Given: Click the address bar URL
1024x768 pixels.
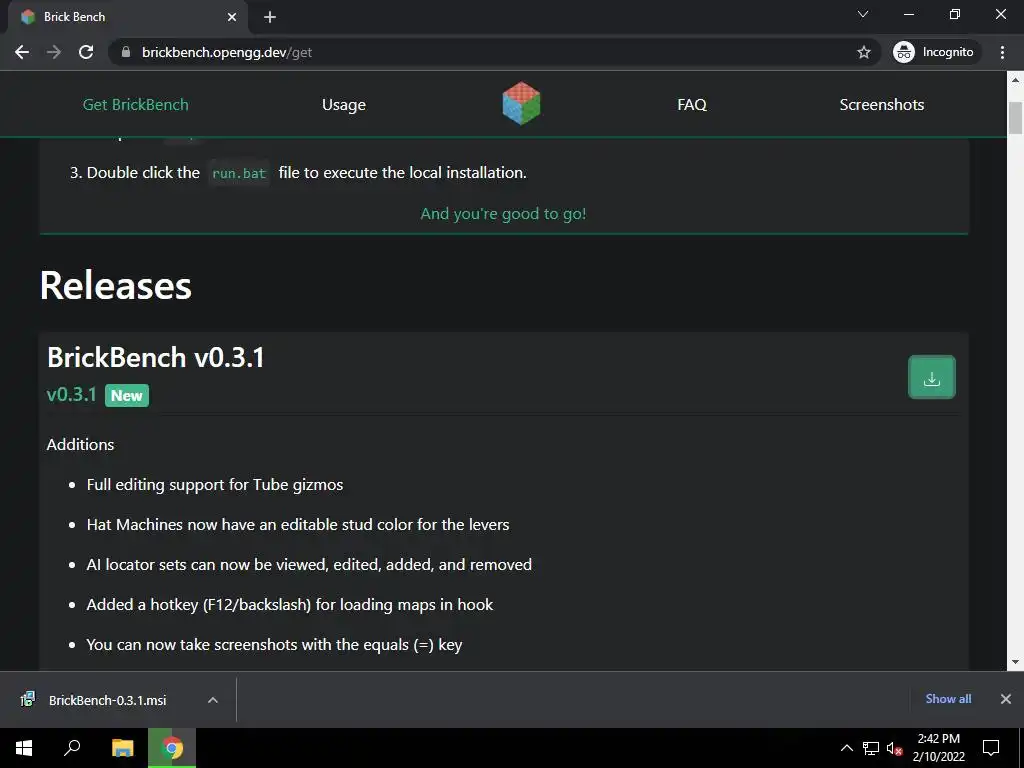Looking at the screenshot, I should 227,52.
